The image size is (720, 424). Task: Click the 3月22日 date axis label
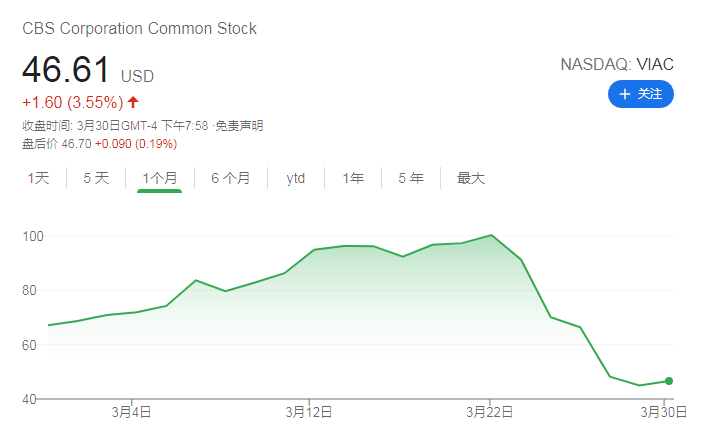click(x=489, y=411)
